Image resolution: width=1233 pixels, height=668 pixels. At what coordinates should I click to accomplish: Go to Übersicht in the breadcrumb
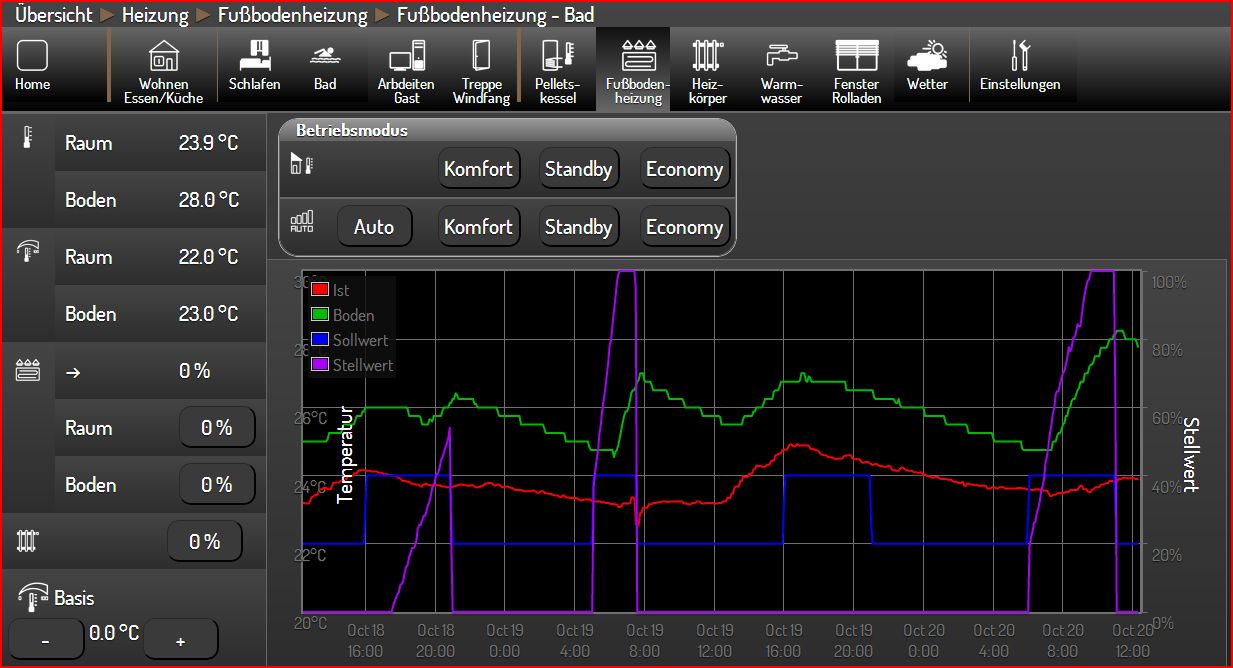pyautogui.click(x=53, y=14)
